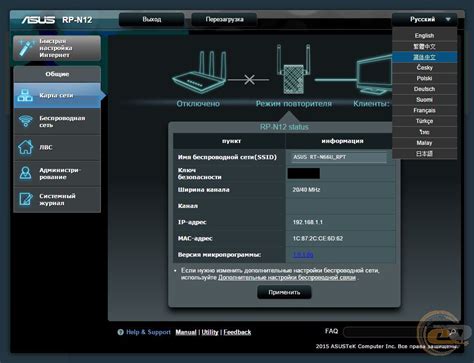Click the Применить apply button
The image size is (474, 363).
click(x=284, y=292)
